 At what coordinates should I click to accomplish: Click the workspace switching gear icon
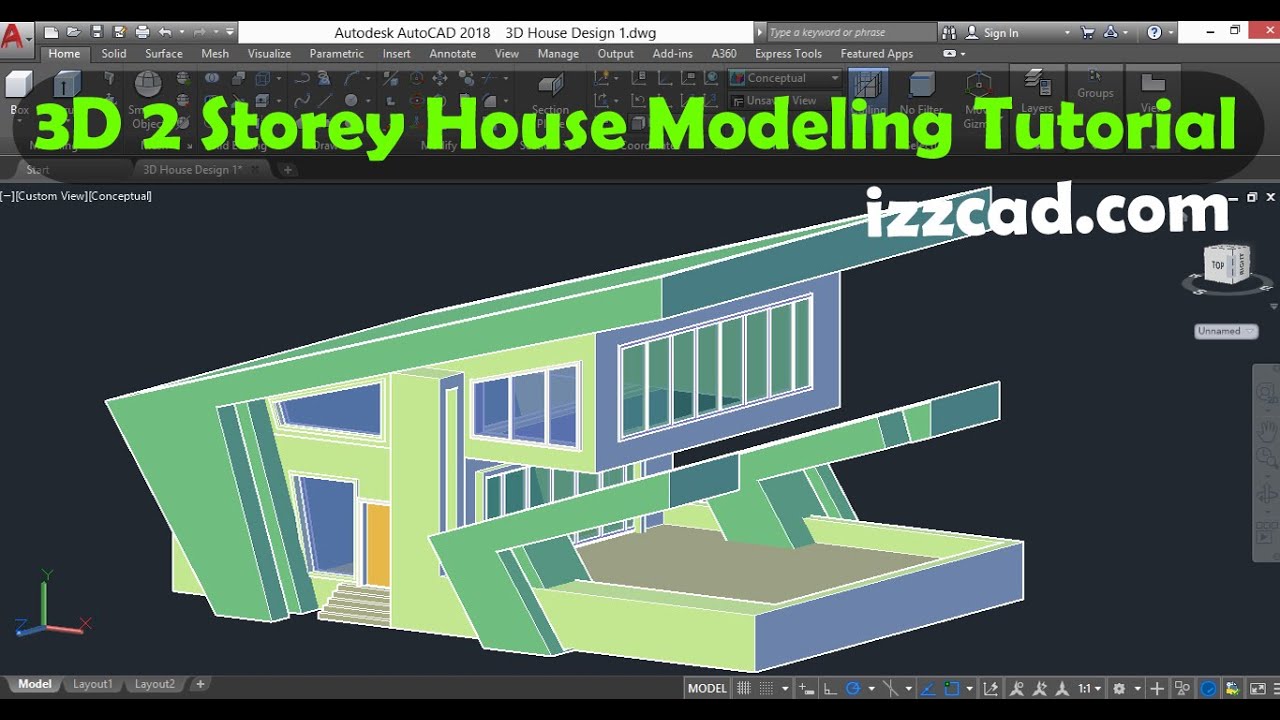(x=1119, y=688)
